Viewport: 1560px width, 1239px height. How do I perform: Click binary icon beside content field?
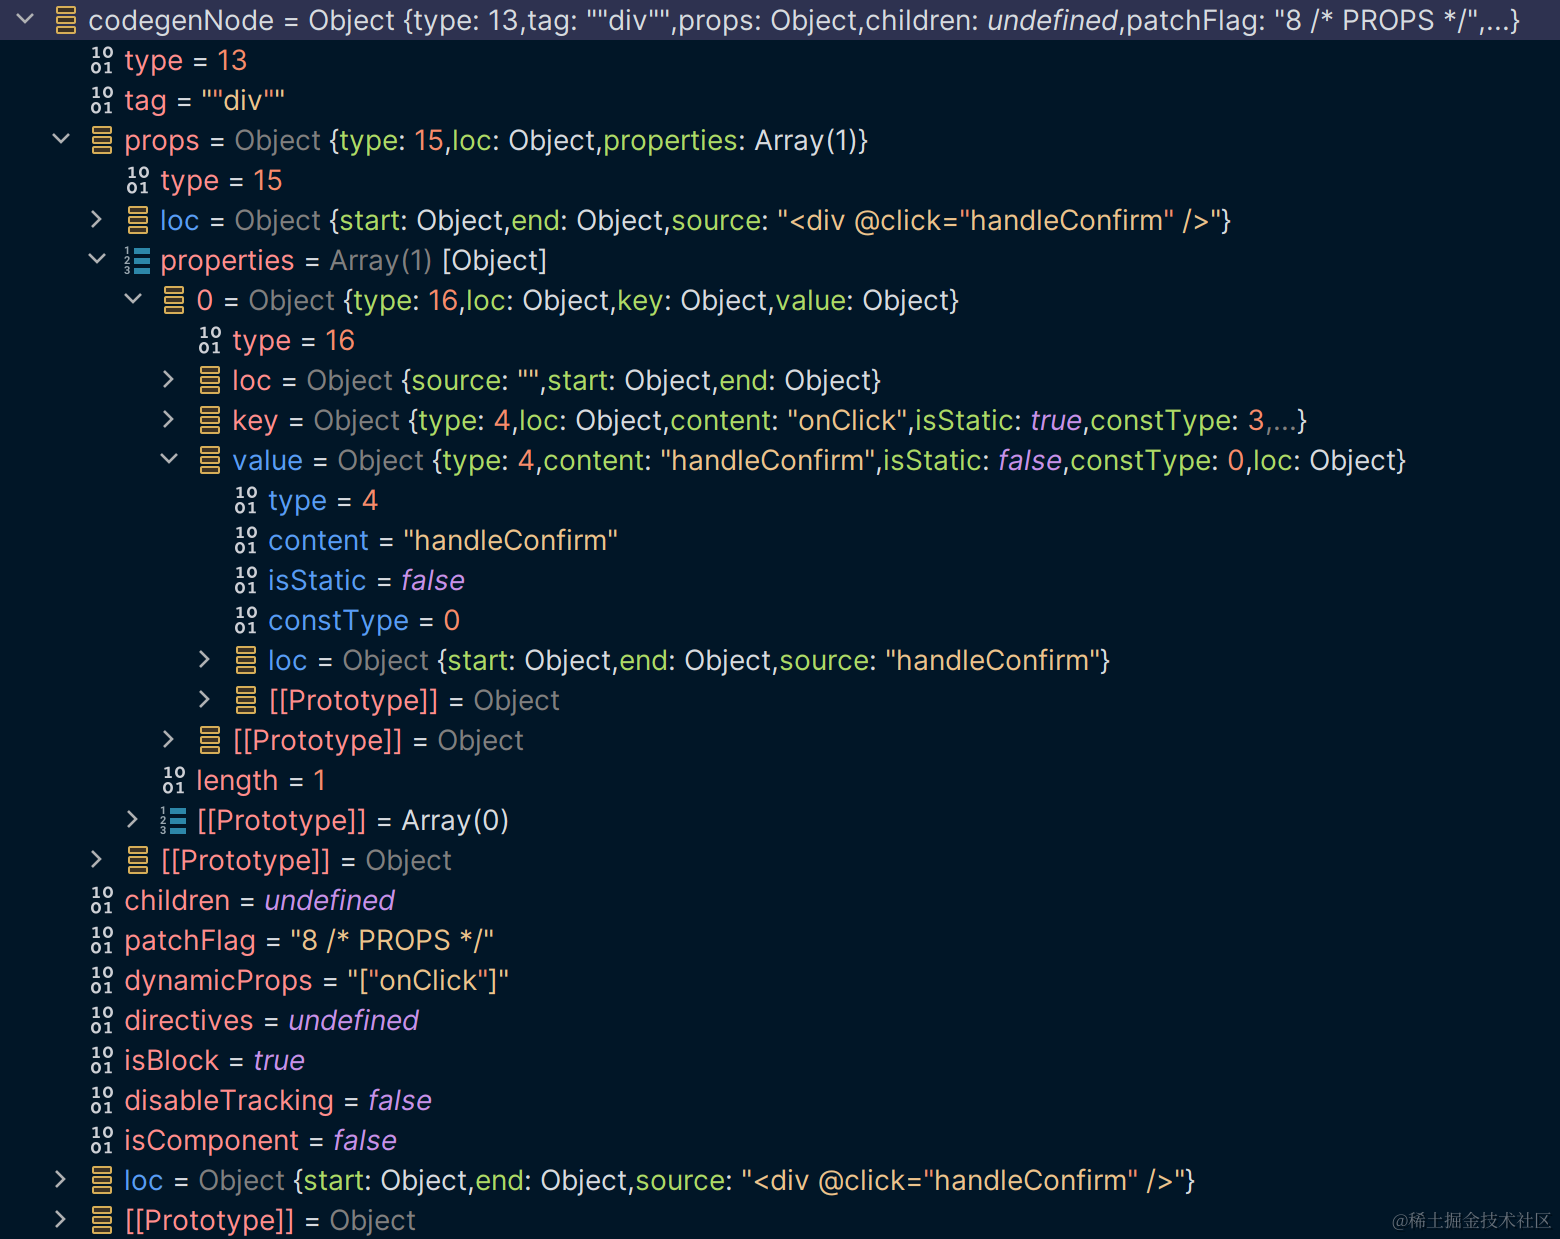coord(246,540)
